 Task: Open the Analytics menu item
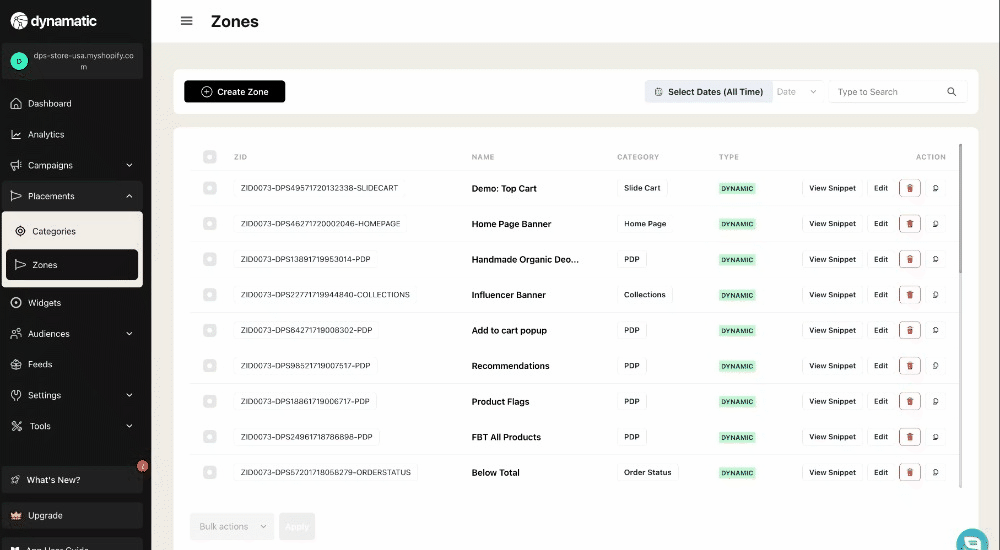point(46,134)
